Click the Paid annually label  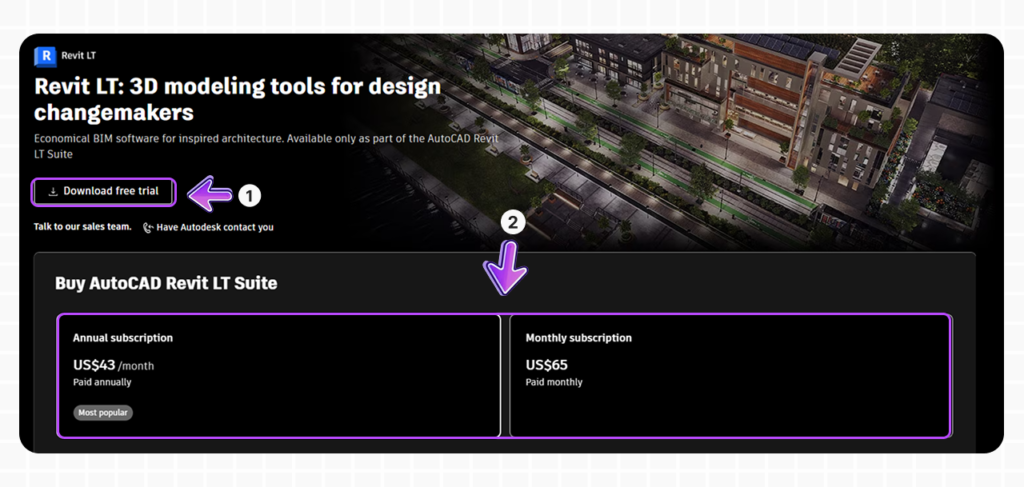coord(102,382)
